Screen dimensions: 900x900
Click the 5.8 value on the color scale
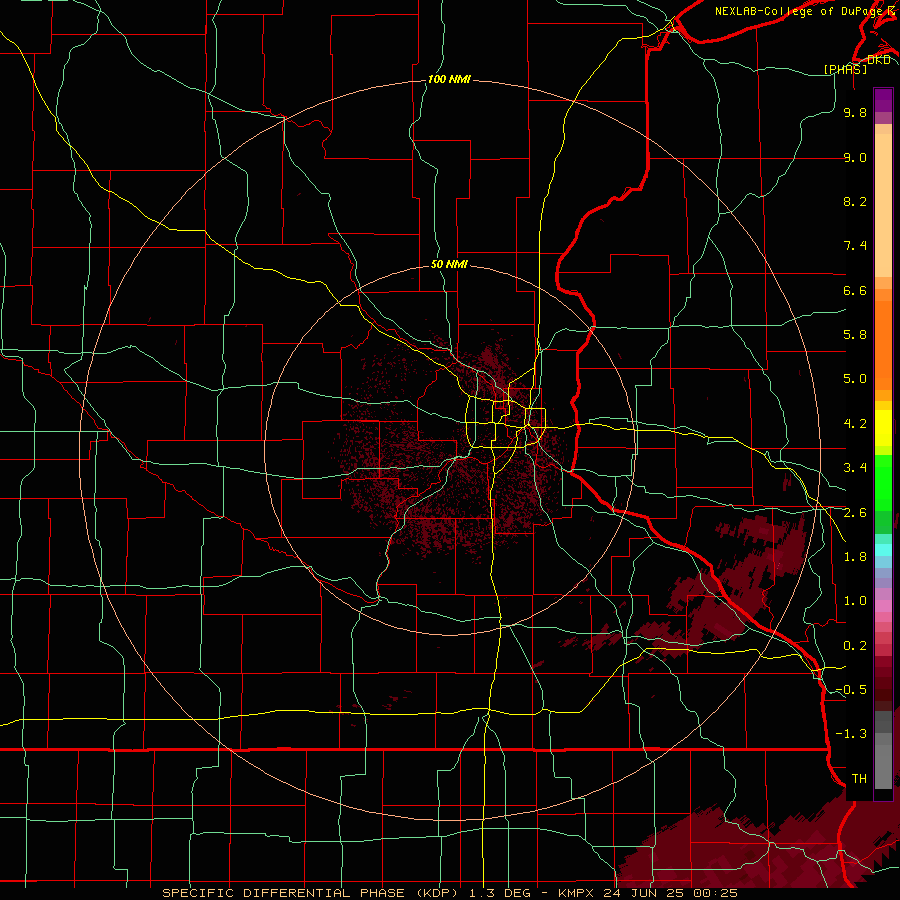click(x=855, y=335)
